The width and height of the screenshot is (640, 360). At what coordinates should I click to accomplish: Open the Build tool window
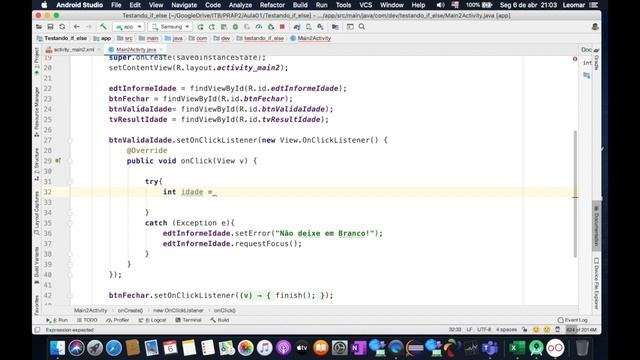click(220, 320)
